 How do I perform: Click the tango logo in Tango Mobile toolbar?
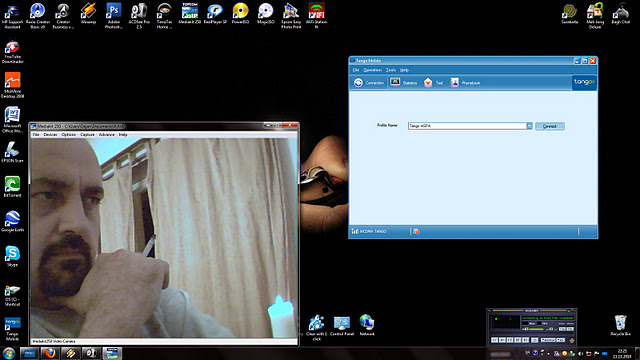[x=584, y=82]
